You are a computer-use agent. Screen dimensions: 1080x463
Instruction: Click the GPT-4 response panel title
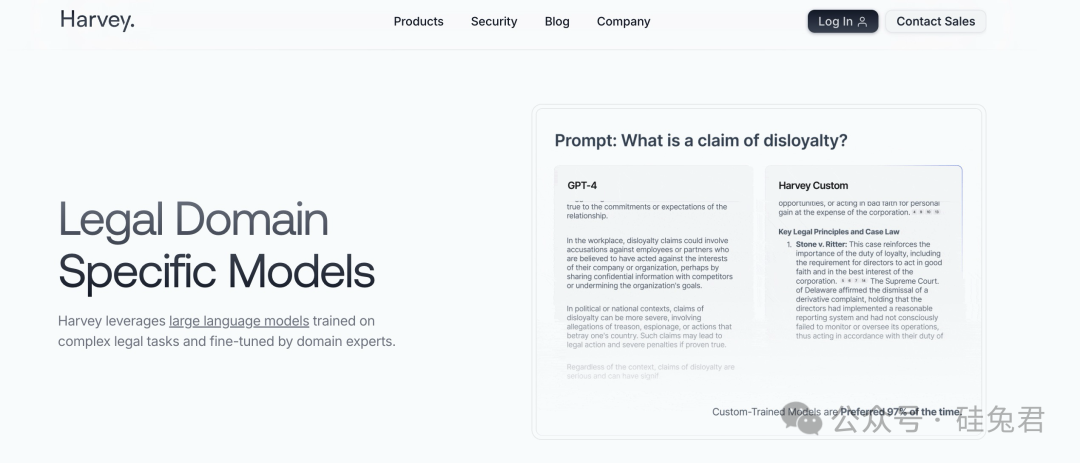point(582,185)
